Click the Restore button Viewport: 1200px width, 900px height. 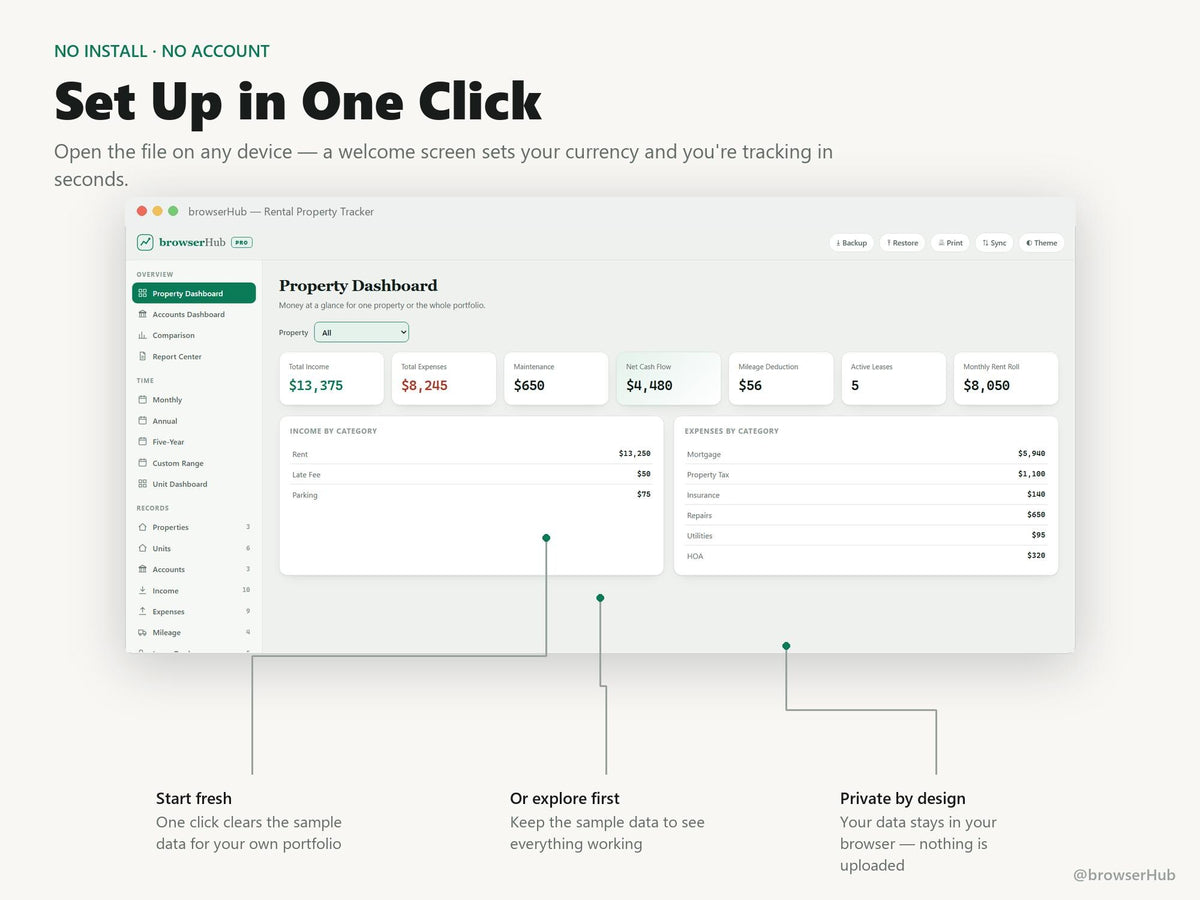tap(902, 243)
